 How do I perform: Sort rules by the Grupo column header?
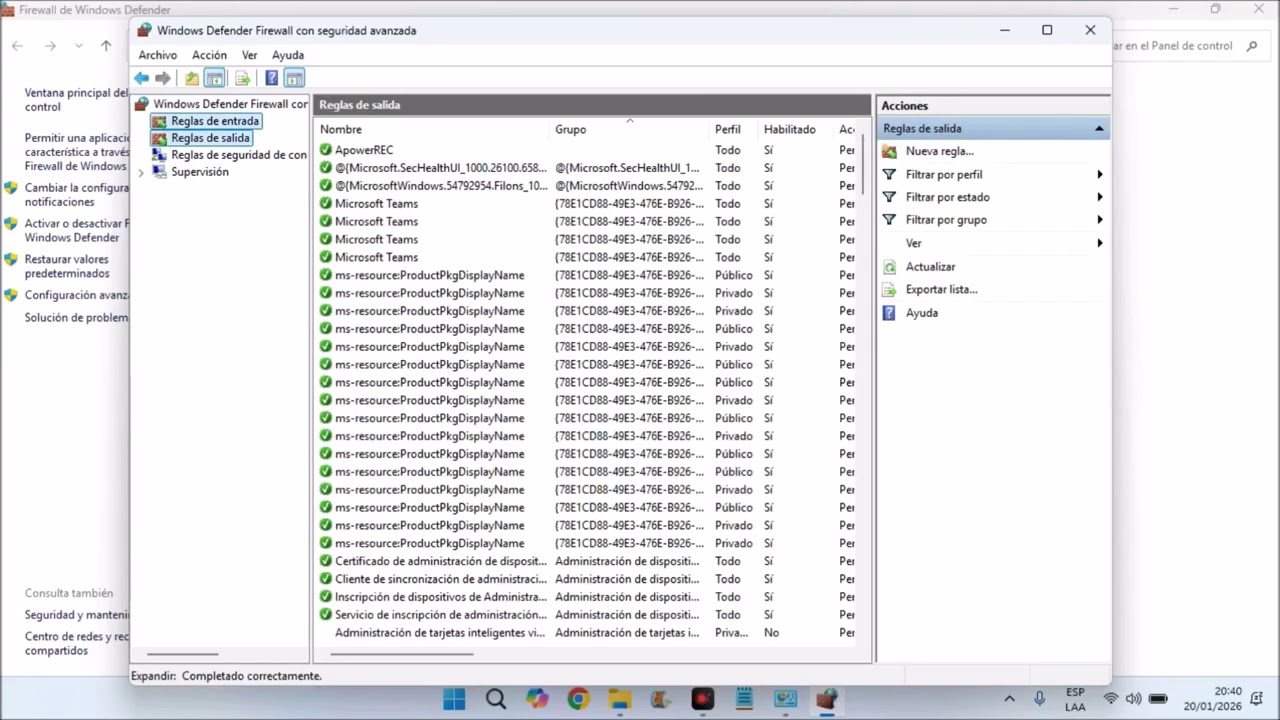tap(571, 129)
